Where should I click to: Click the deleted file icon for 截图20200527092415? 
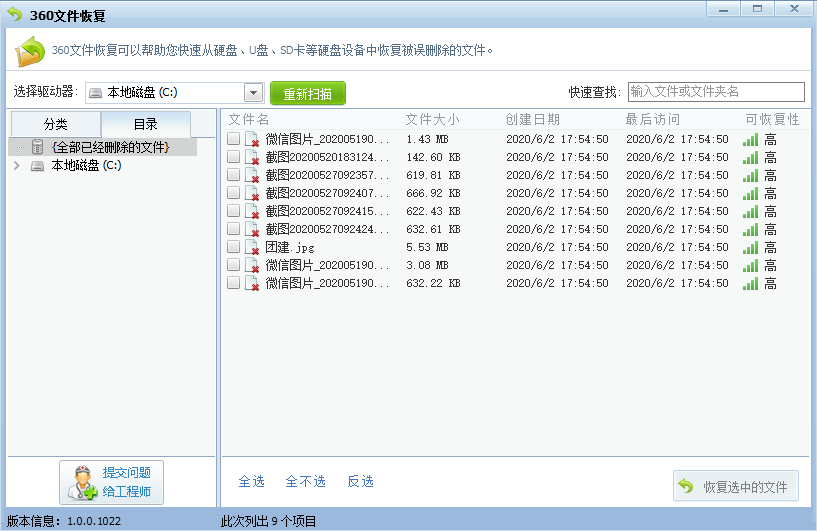click(x=252, y=211)
